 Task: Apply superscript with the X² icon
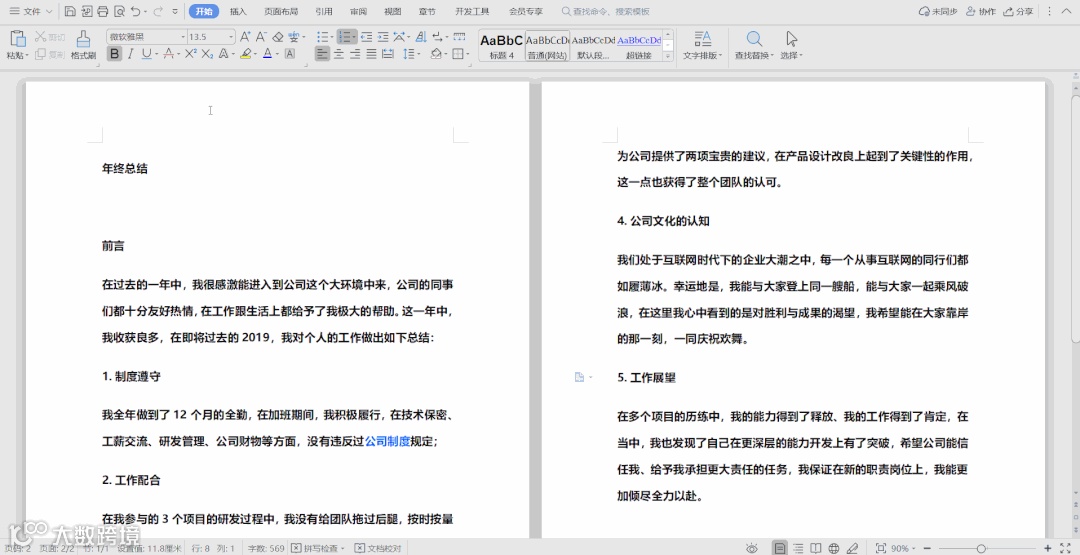(x=191, y=54)
